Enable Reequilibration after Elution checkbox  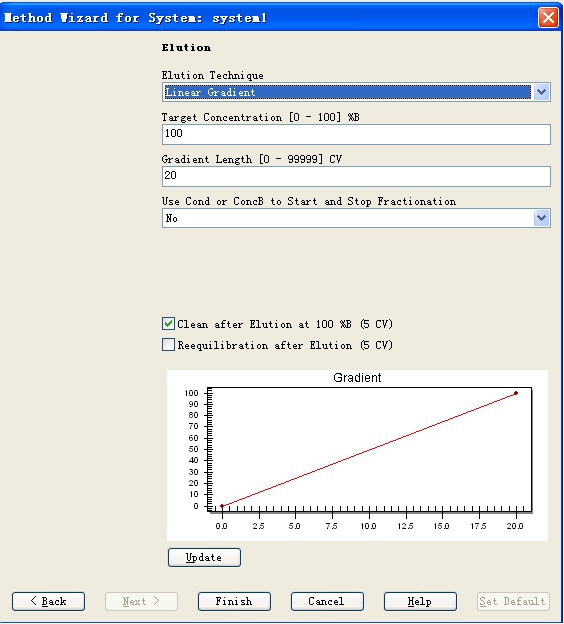click(x=168, y=344)
